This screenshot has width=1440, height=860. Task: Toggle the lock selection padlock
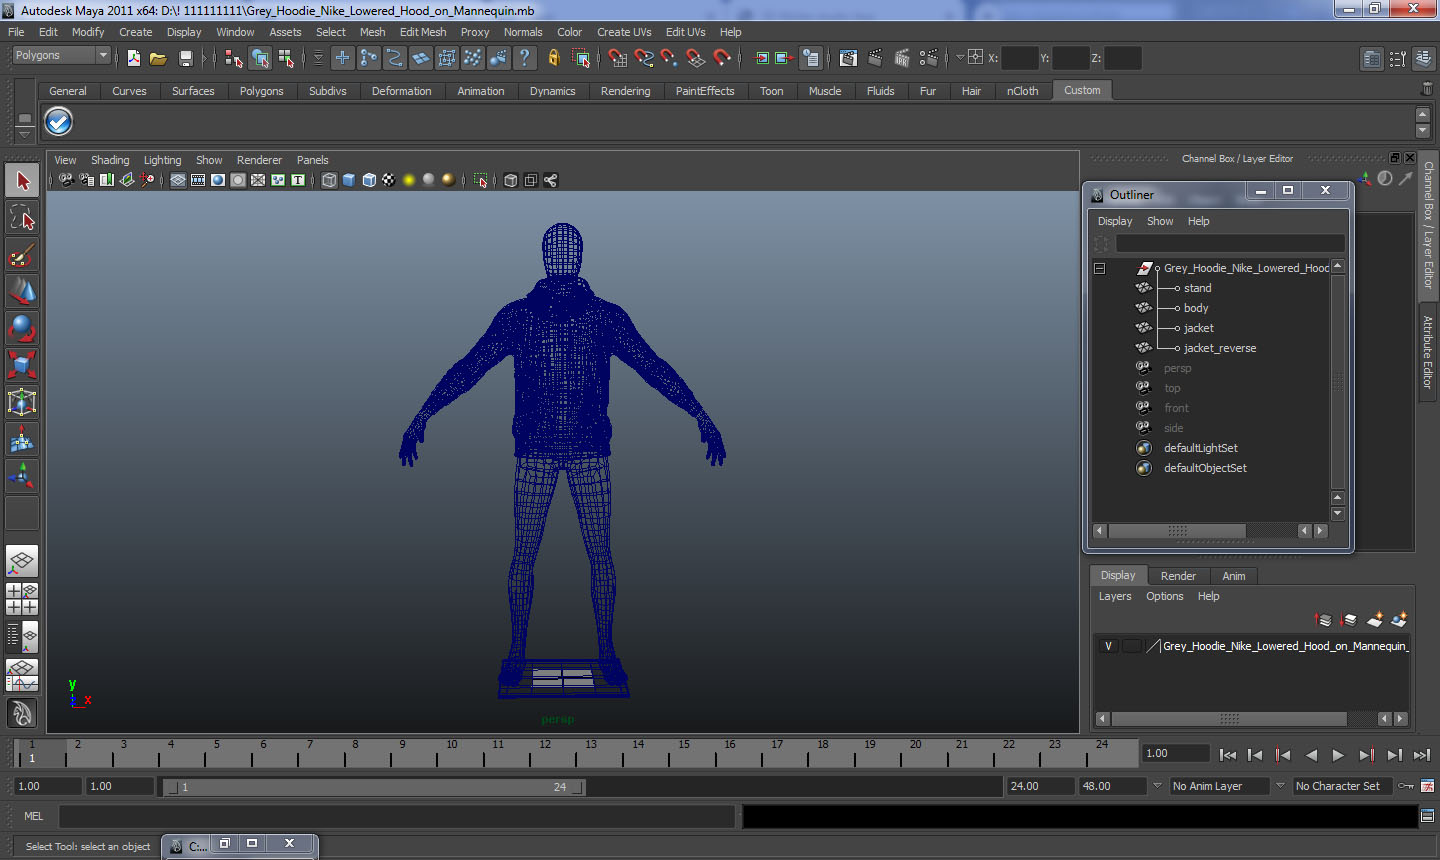point(553,58)
